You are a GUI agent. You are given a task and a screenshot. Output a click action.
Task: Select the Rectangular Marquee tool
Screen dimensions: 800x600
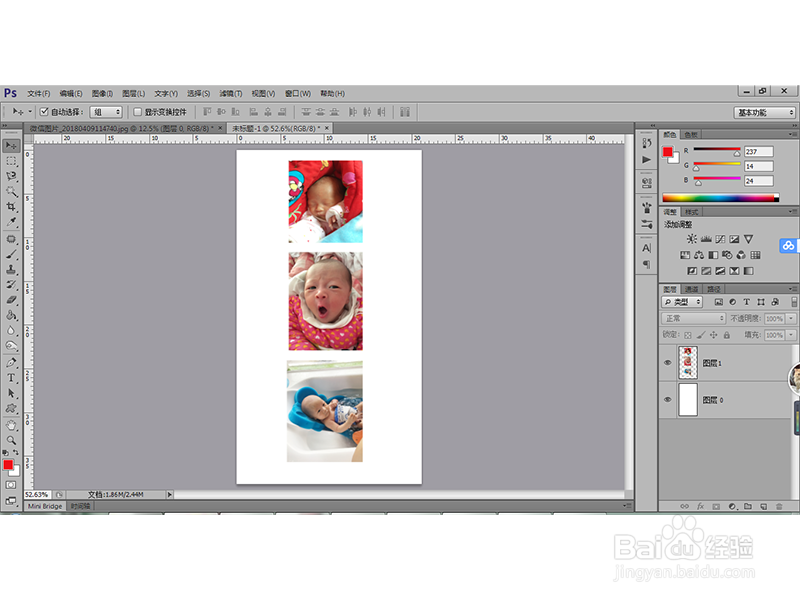tap(11, 161)
